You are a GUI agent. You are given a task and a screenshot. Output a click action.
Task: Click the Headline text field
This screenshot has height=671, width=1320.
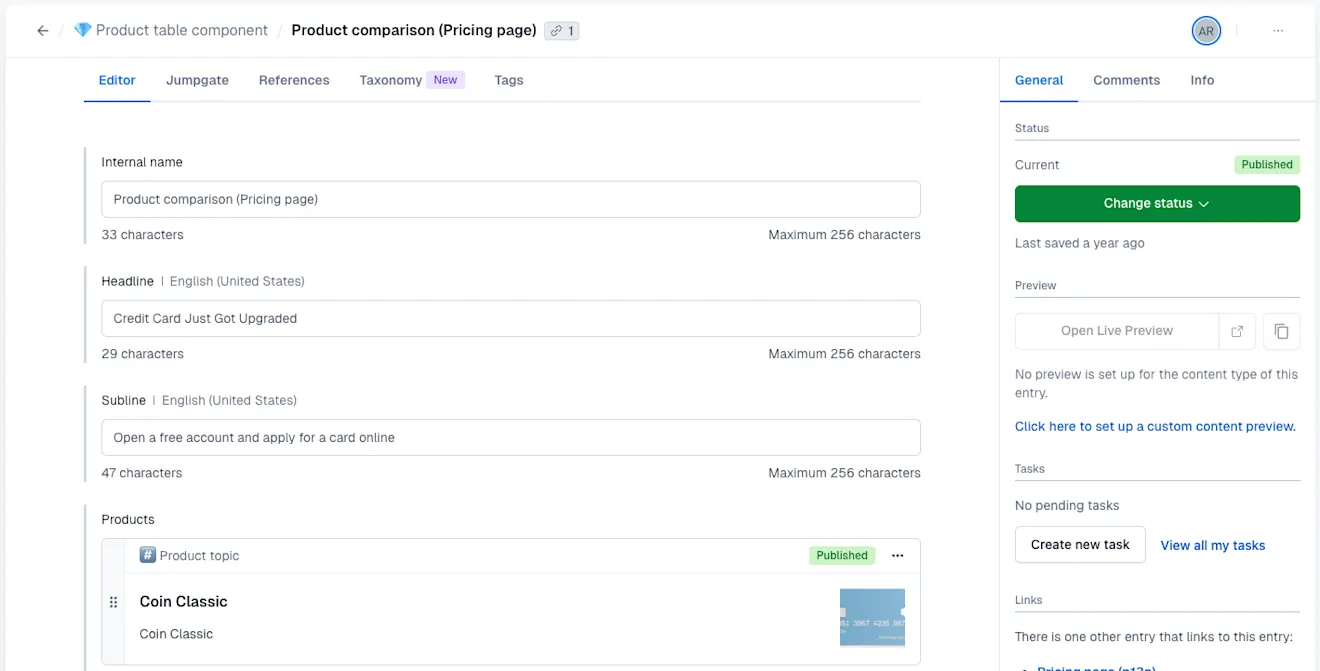511,318
